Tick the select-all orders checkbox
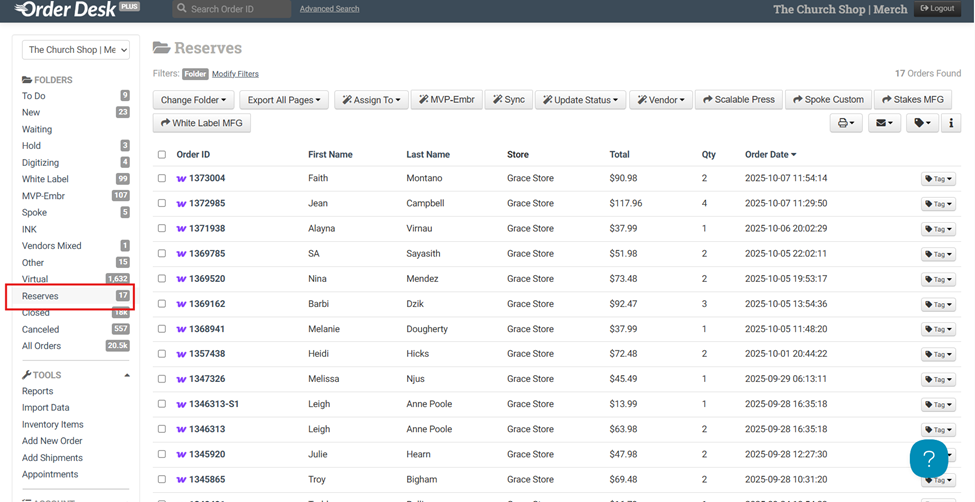Viewport: 975px width, 502px height. click(162, 155)
